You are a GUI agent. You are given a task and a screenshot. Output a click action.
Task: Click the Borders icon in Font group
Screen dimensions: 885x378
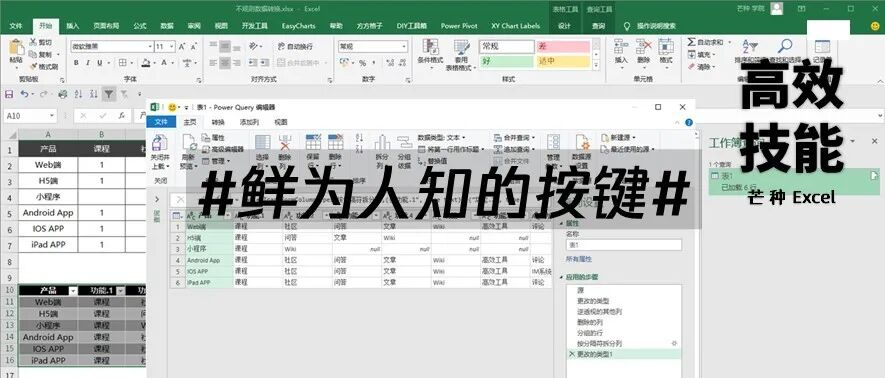pos(122,63)
